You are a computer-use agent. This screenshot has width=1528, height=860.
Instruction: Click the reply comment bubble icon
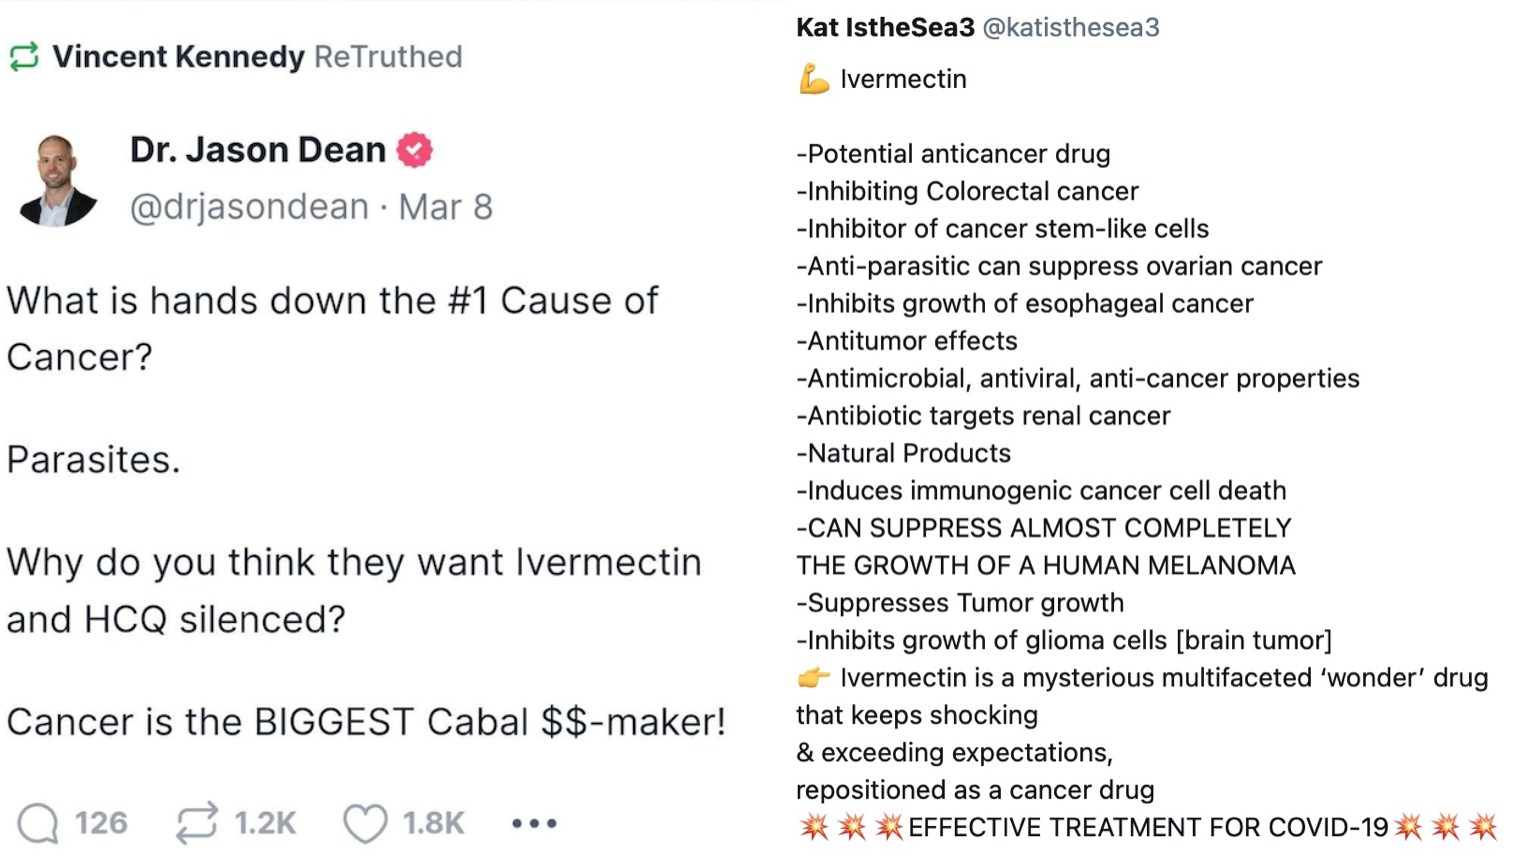pos(38,823)
